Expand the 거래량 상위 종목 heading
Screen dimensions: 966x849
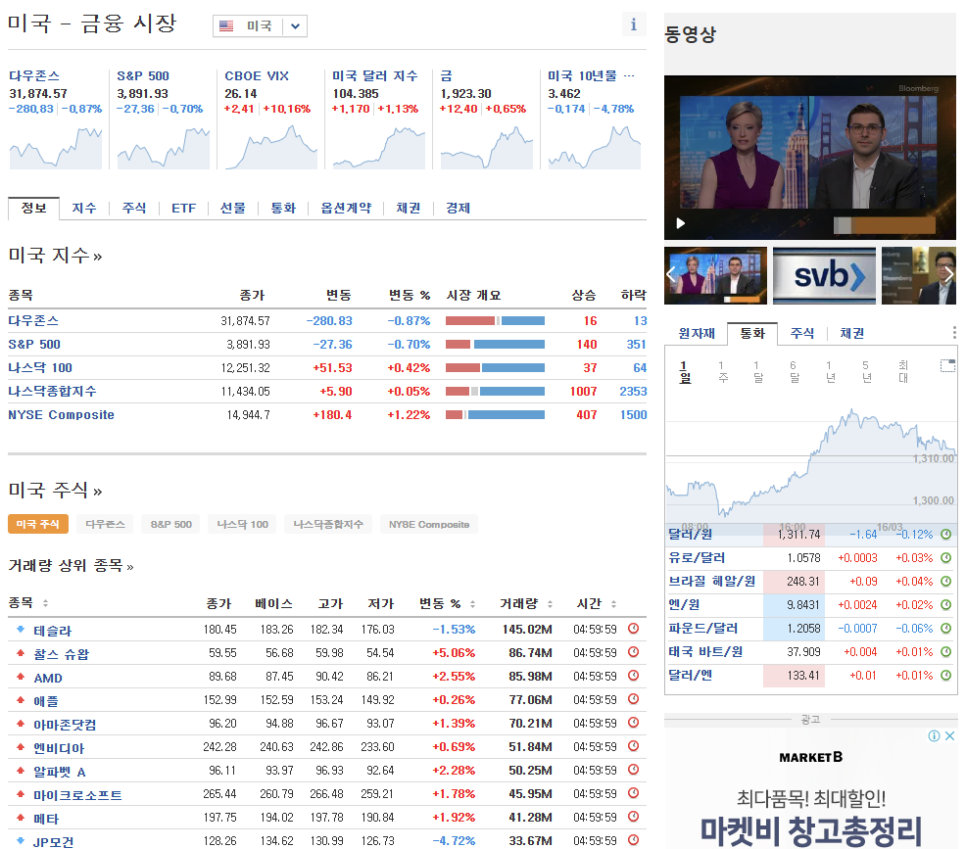71,566
